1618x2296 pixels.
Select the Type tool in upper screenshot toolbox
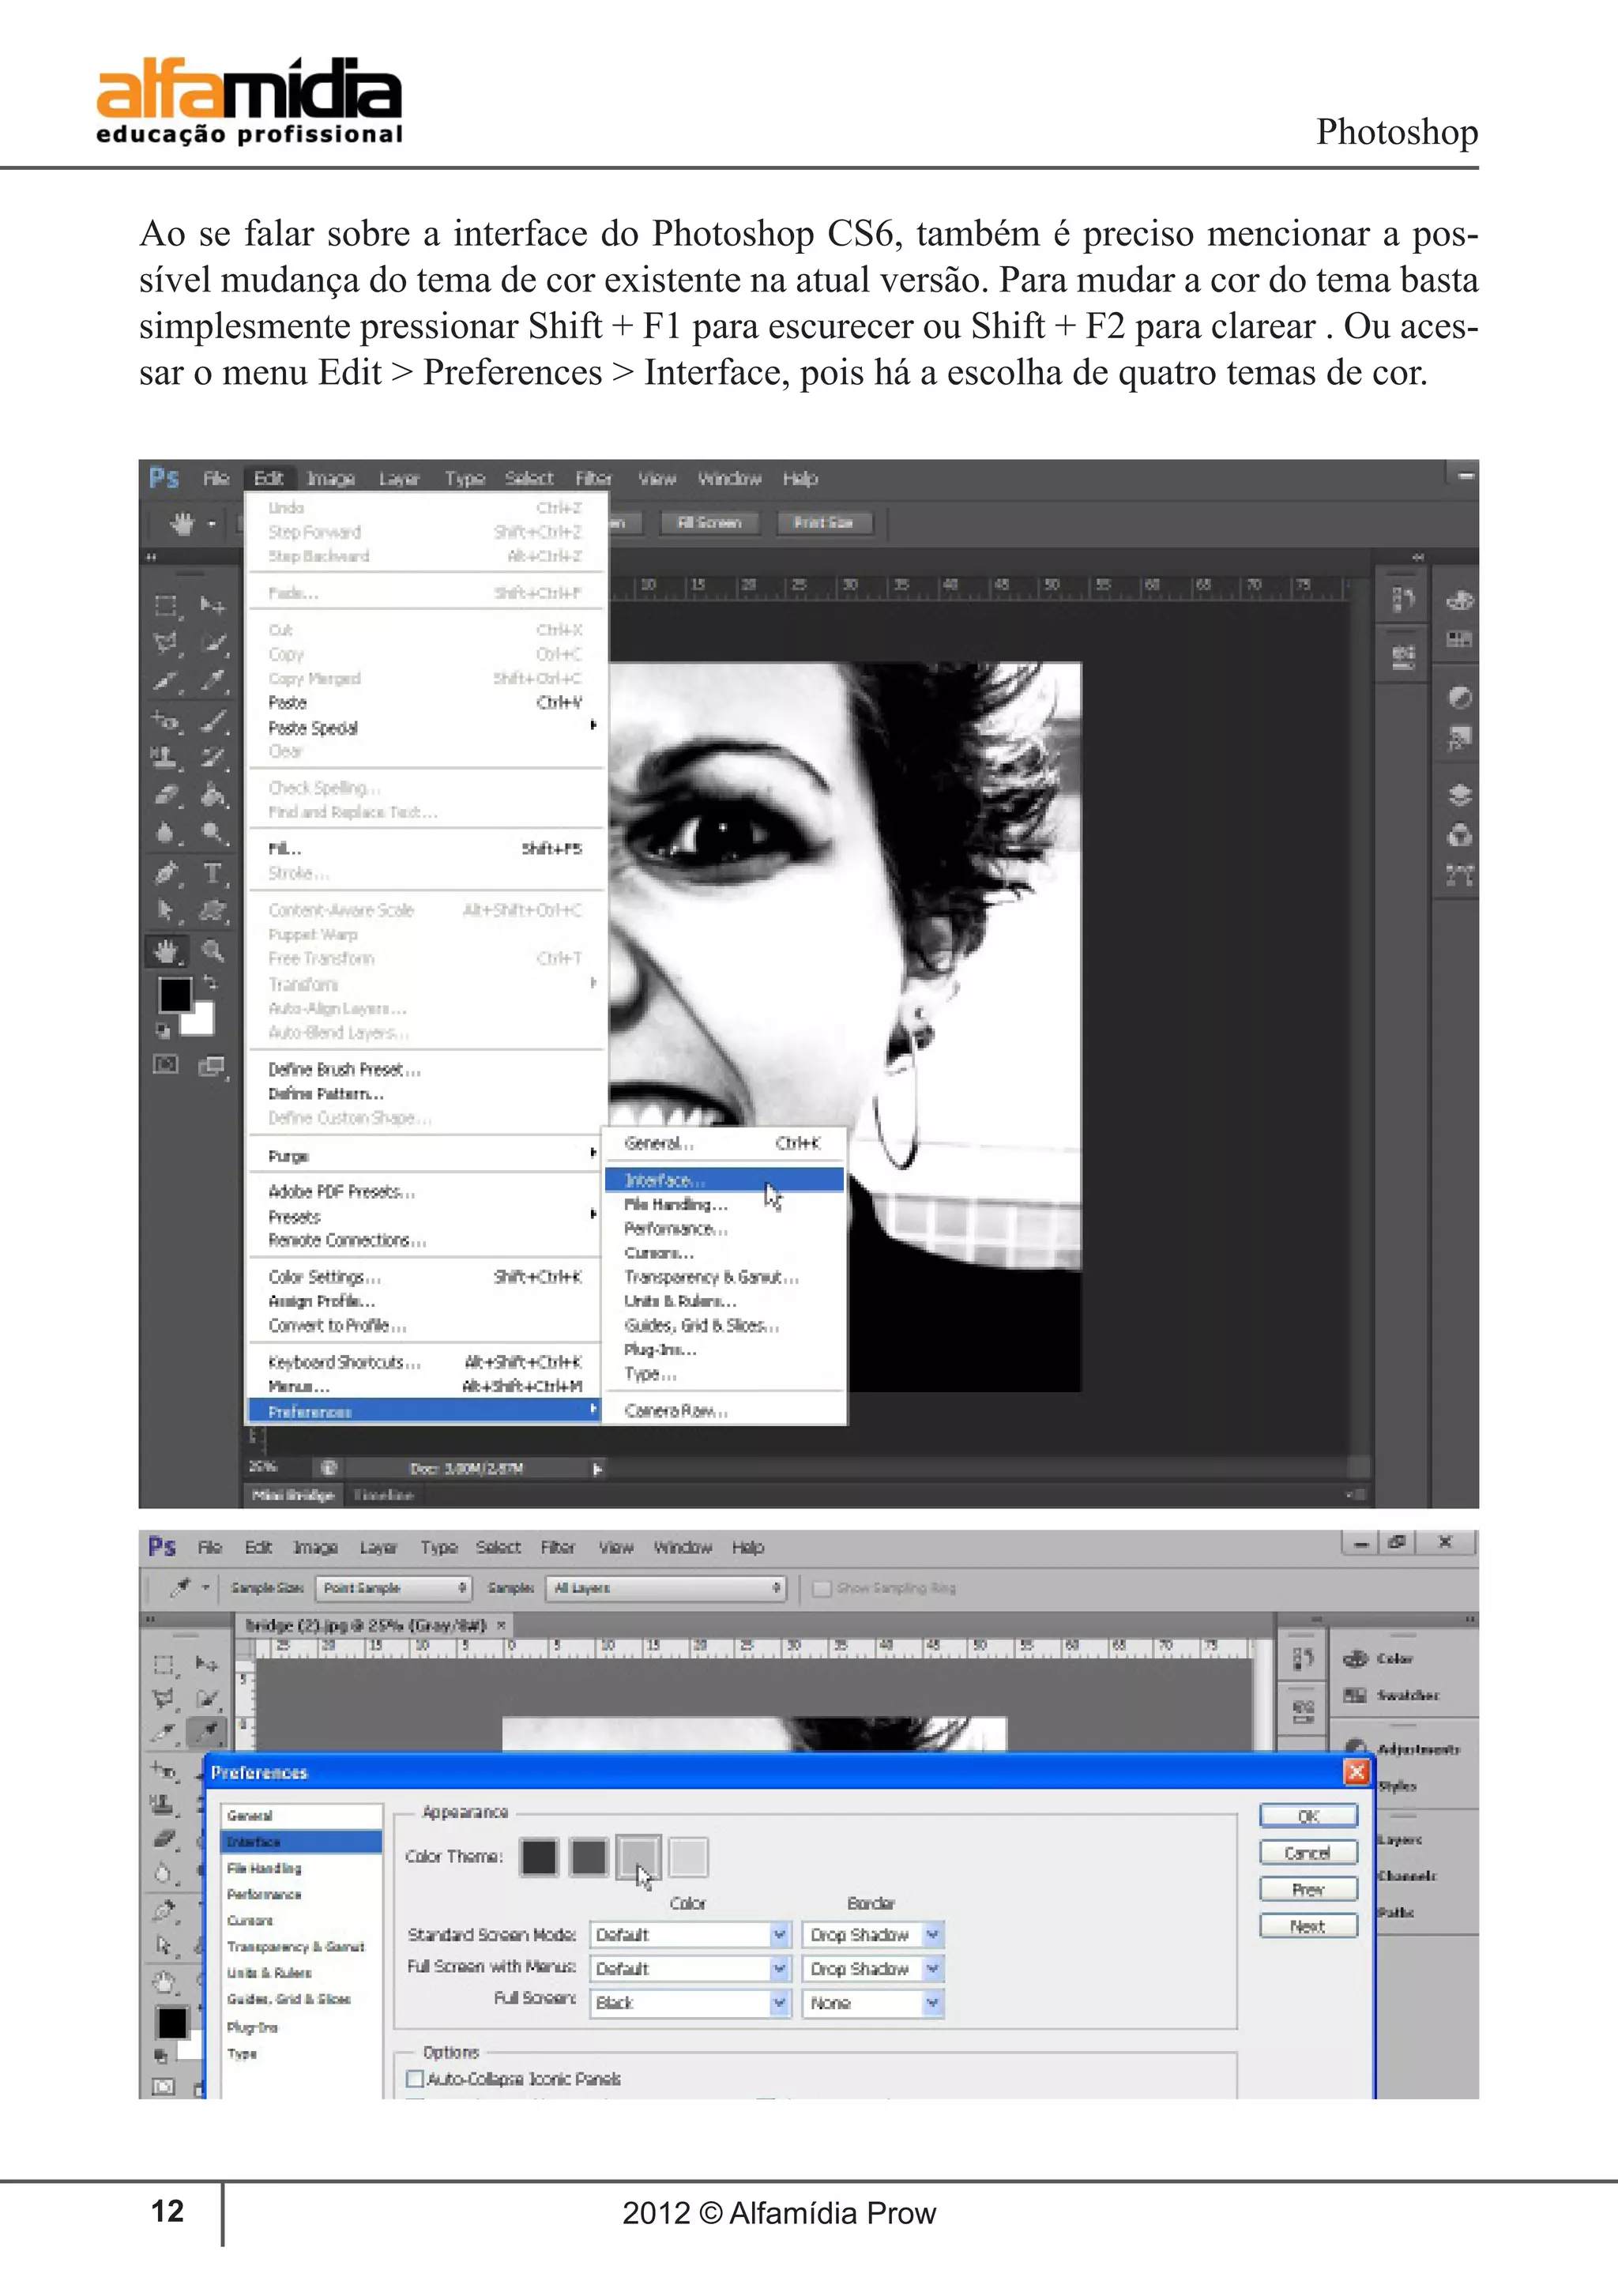click(212, 873)
